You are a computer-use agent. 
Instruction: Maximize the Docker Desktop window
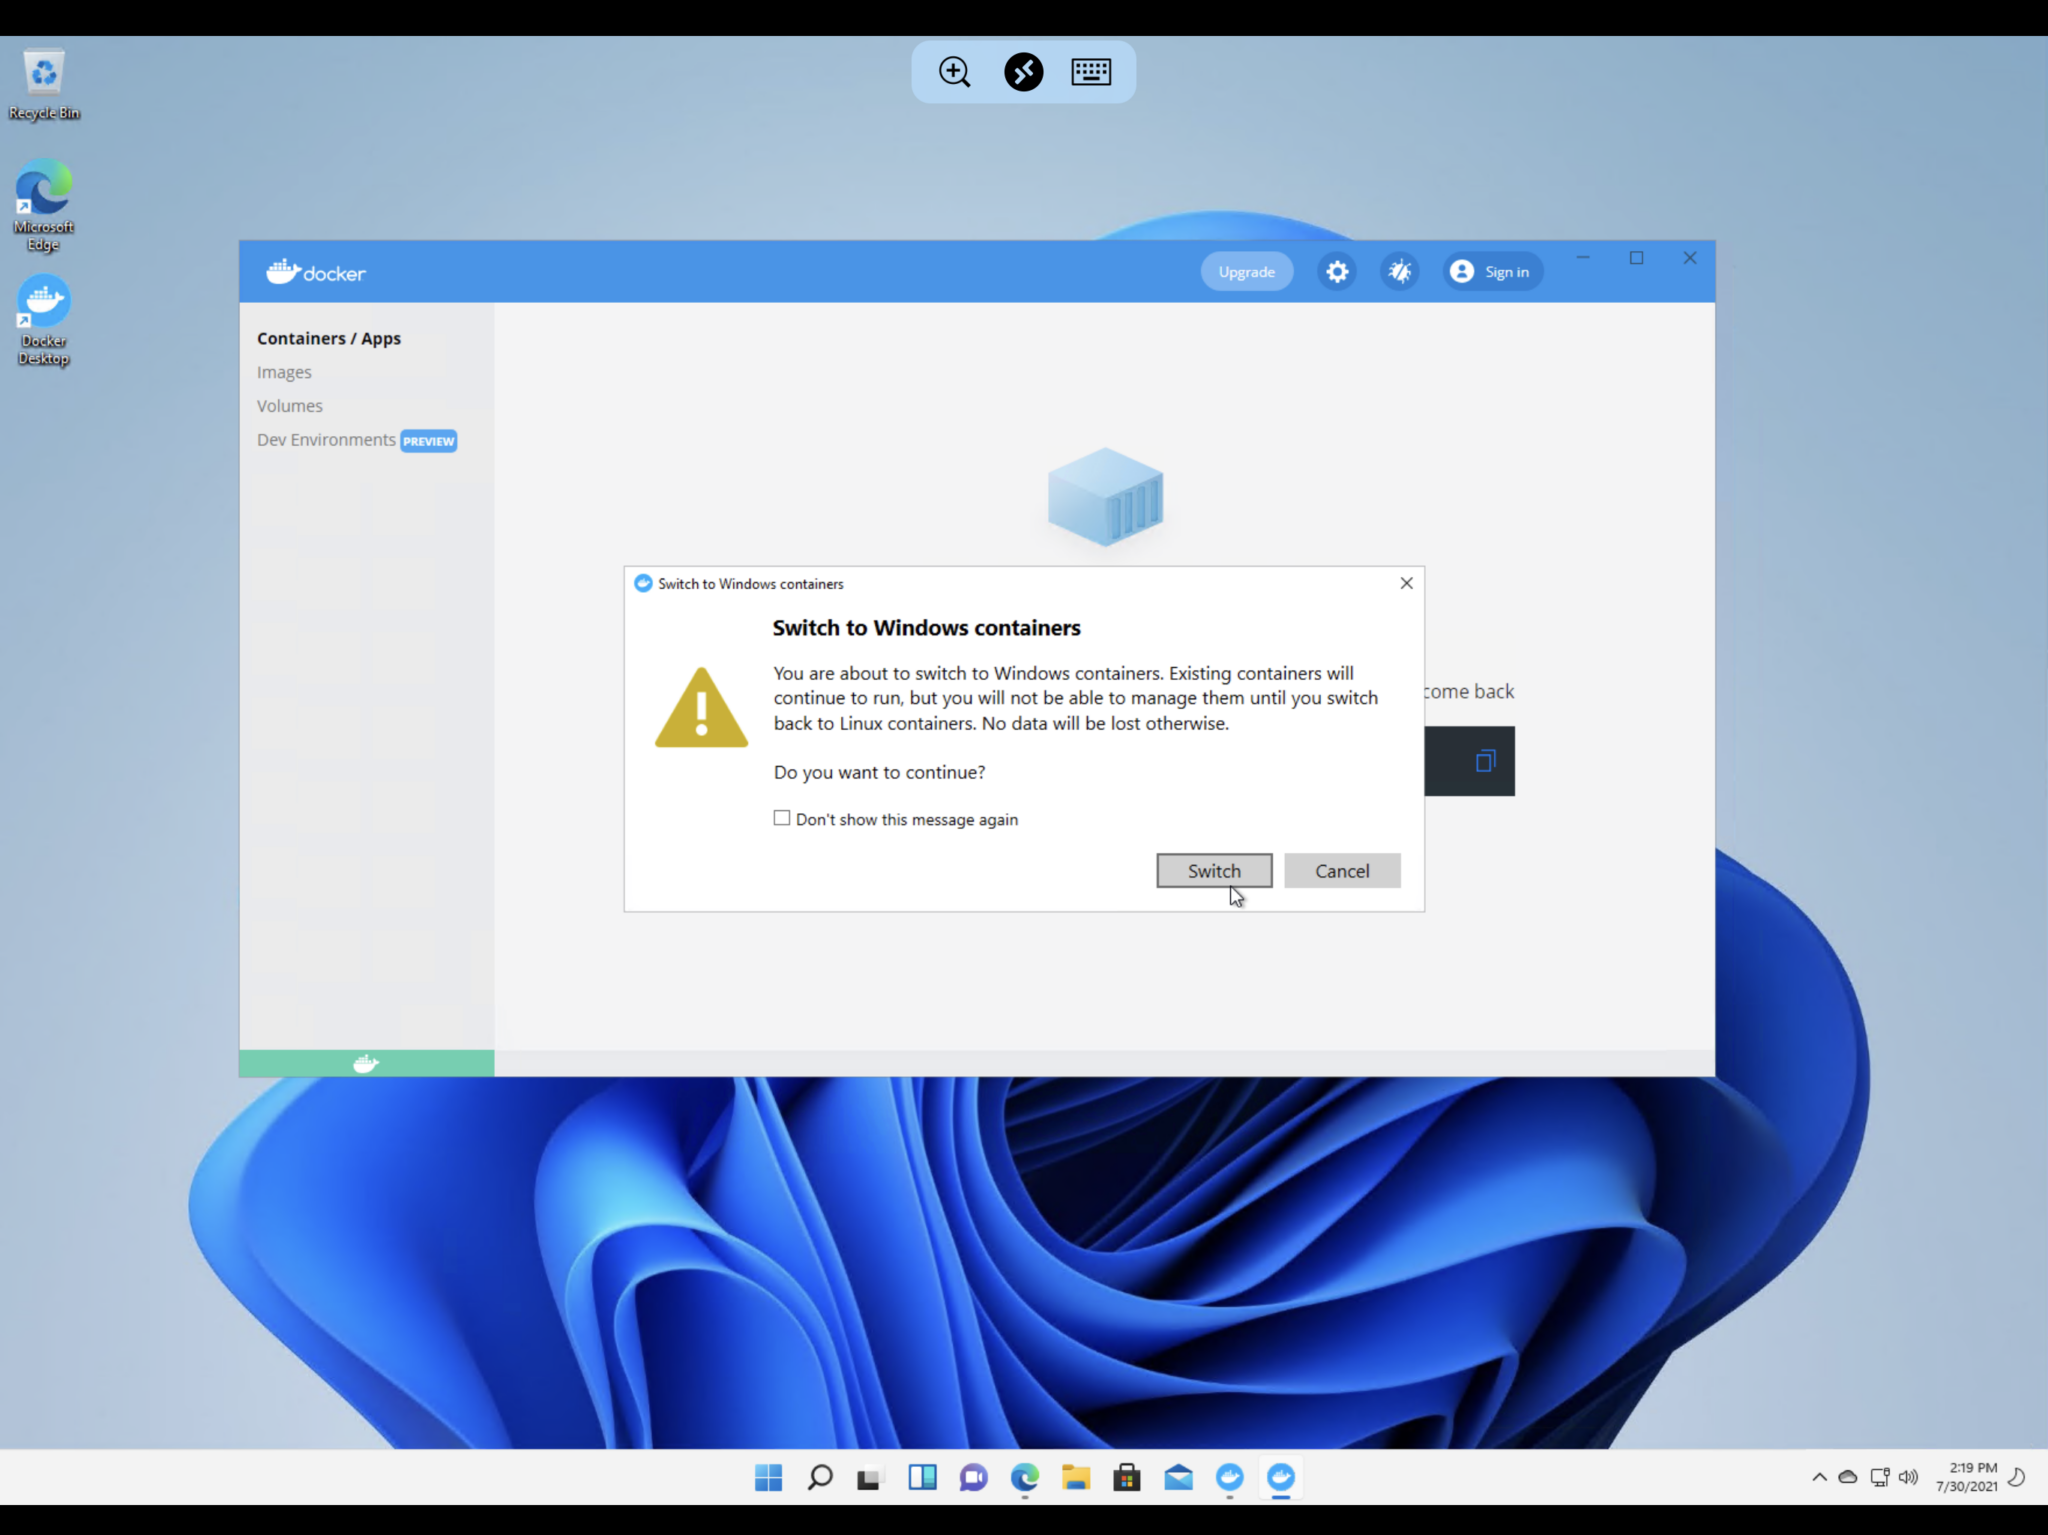(1636, 258)
